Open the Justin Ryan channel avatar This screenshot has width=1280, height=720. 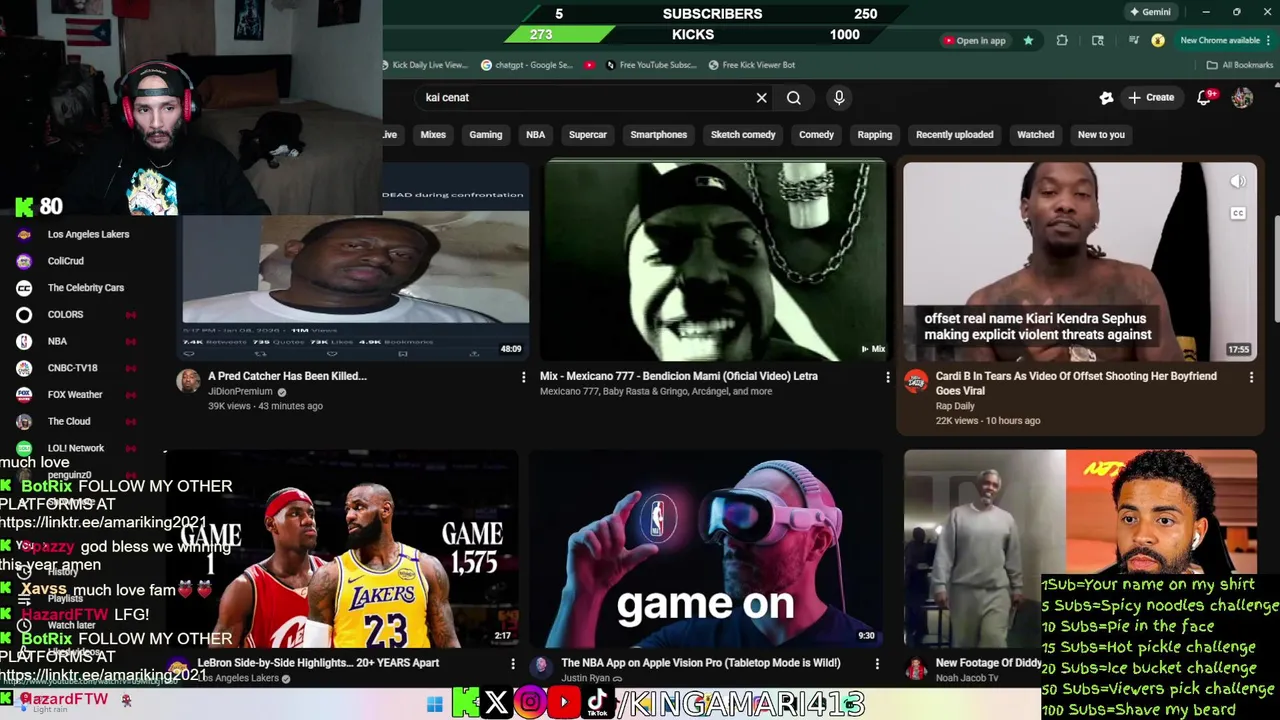(541, 666)
